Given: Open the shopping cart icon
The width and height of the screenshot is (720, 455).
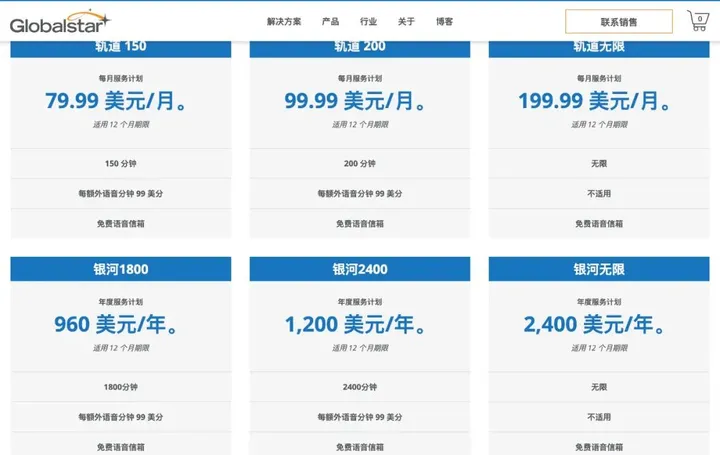Looking at the screenshot, I should [698, 21].
